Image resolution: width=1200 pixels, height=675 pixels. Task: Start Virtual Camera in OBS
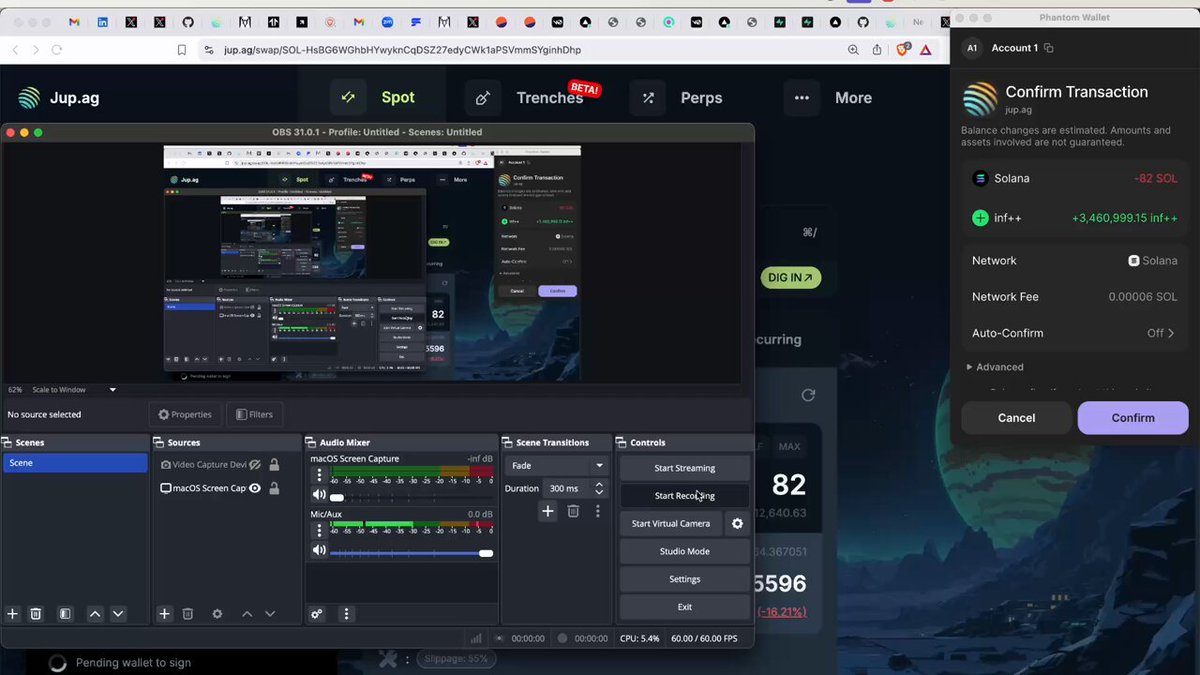[x=671, y=523]
